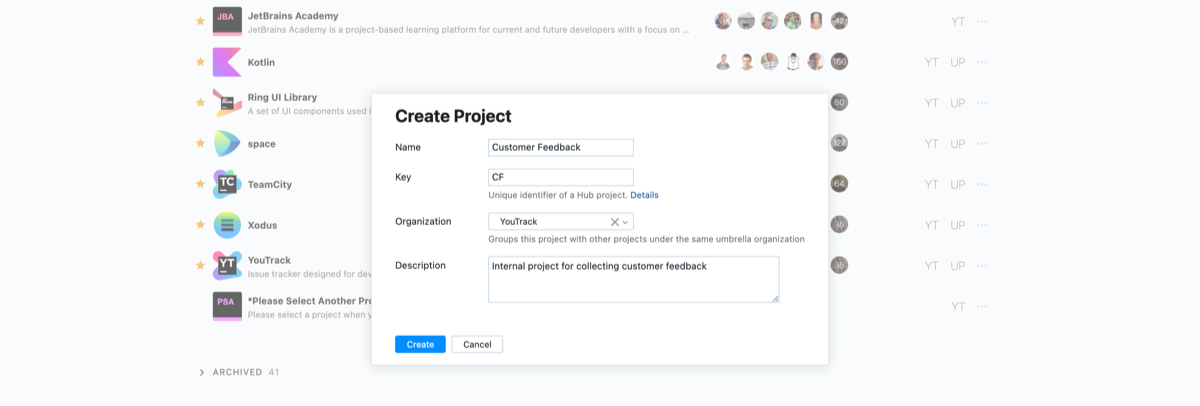Click the Cancel button

477,344
